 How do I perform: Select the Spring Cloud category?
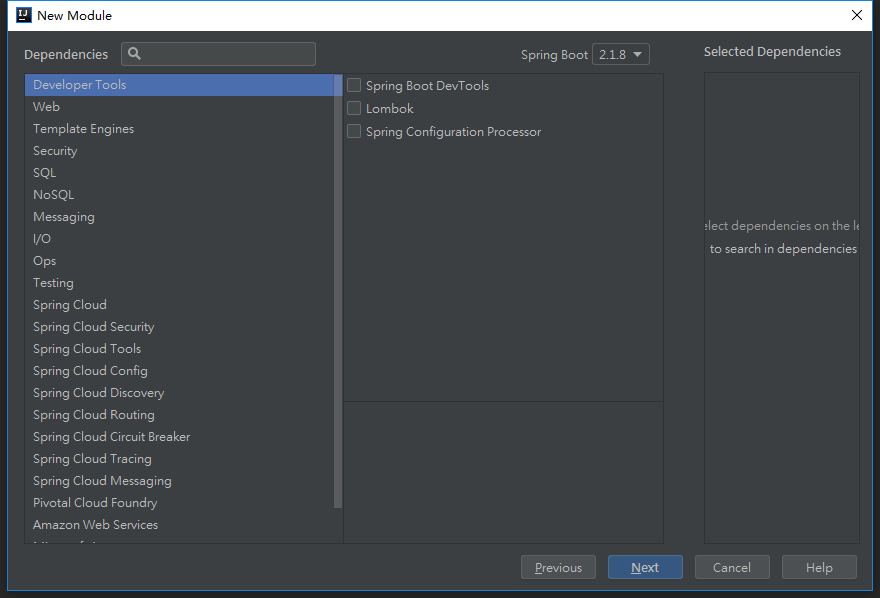[180, 305]
